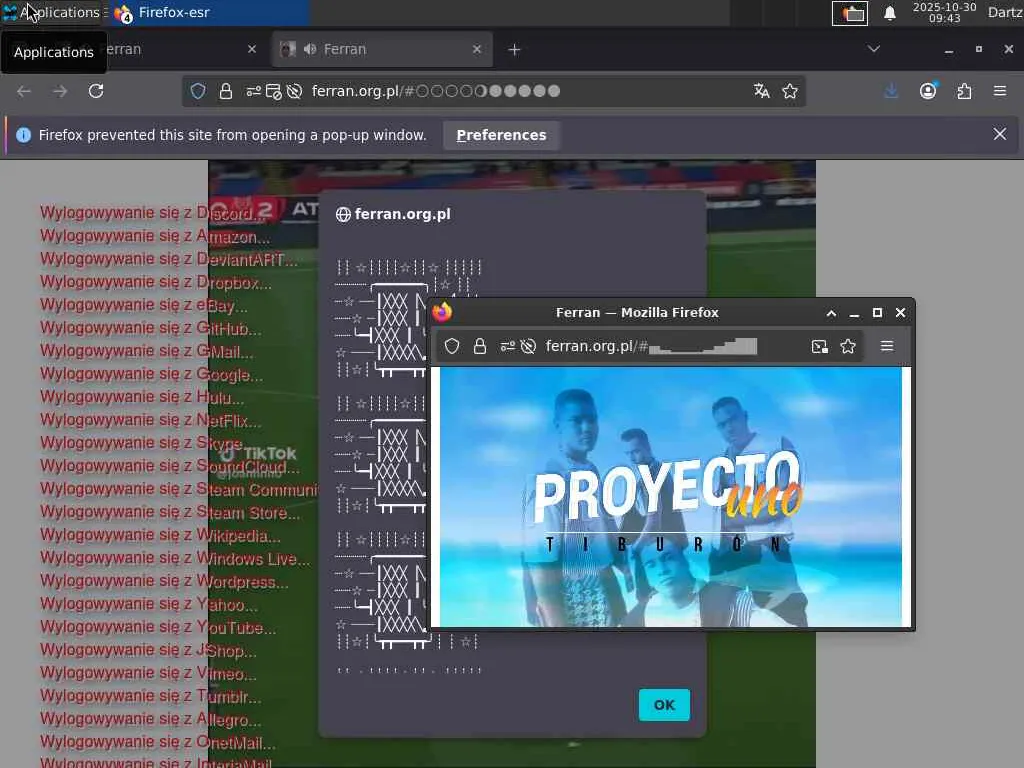This screenshot has width=1024, height=768.
Task: Open the Extensions puzzle icon
Action: (964, 91)
